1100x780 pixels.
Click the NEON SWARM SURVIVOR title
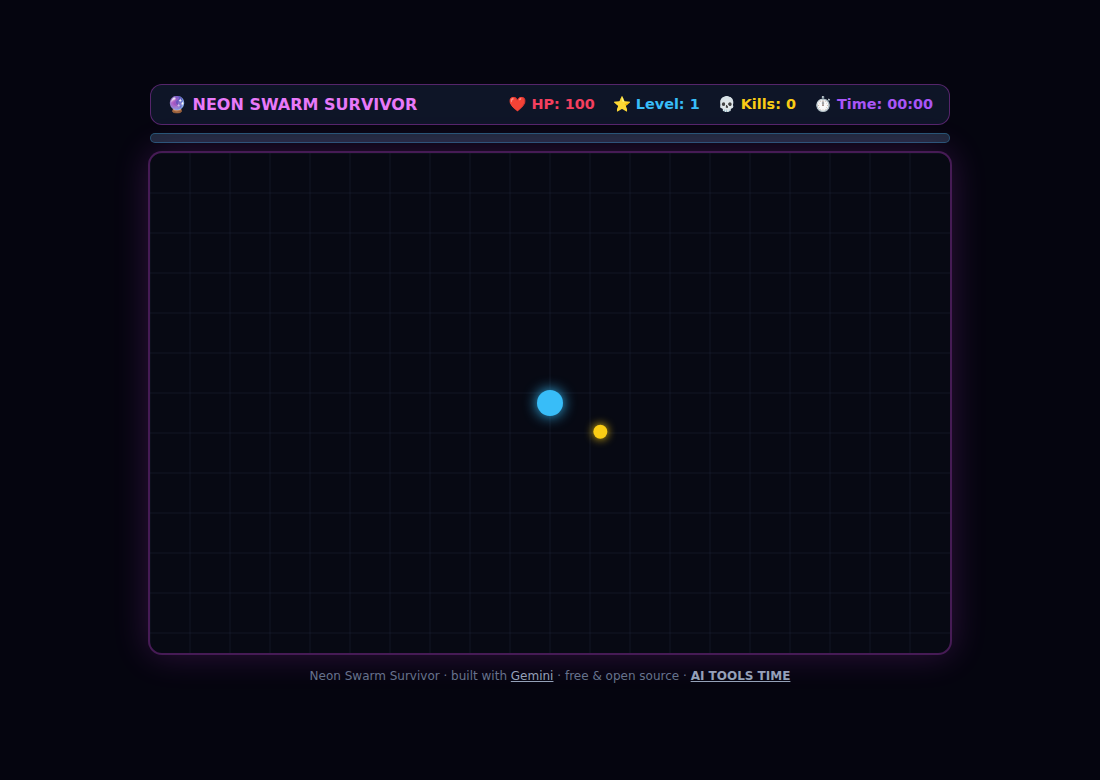tap(305, 105)
